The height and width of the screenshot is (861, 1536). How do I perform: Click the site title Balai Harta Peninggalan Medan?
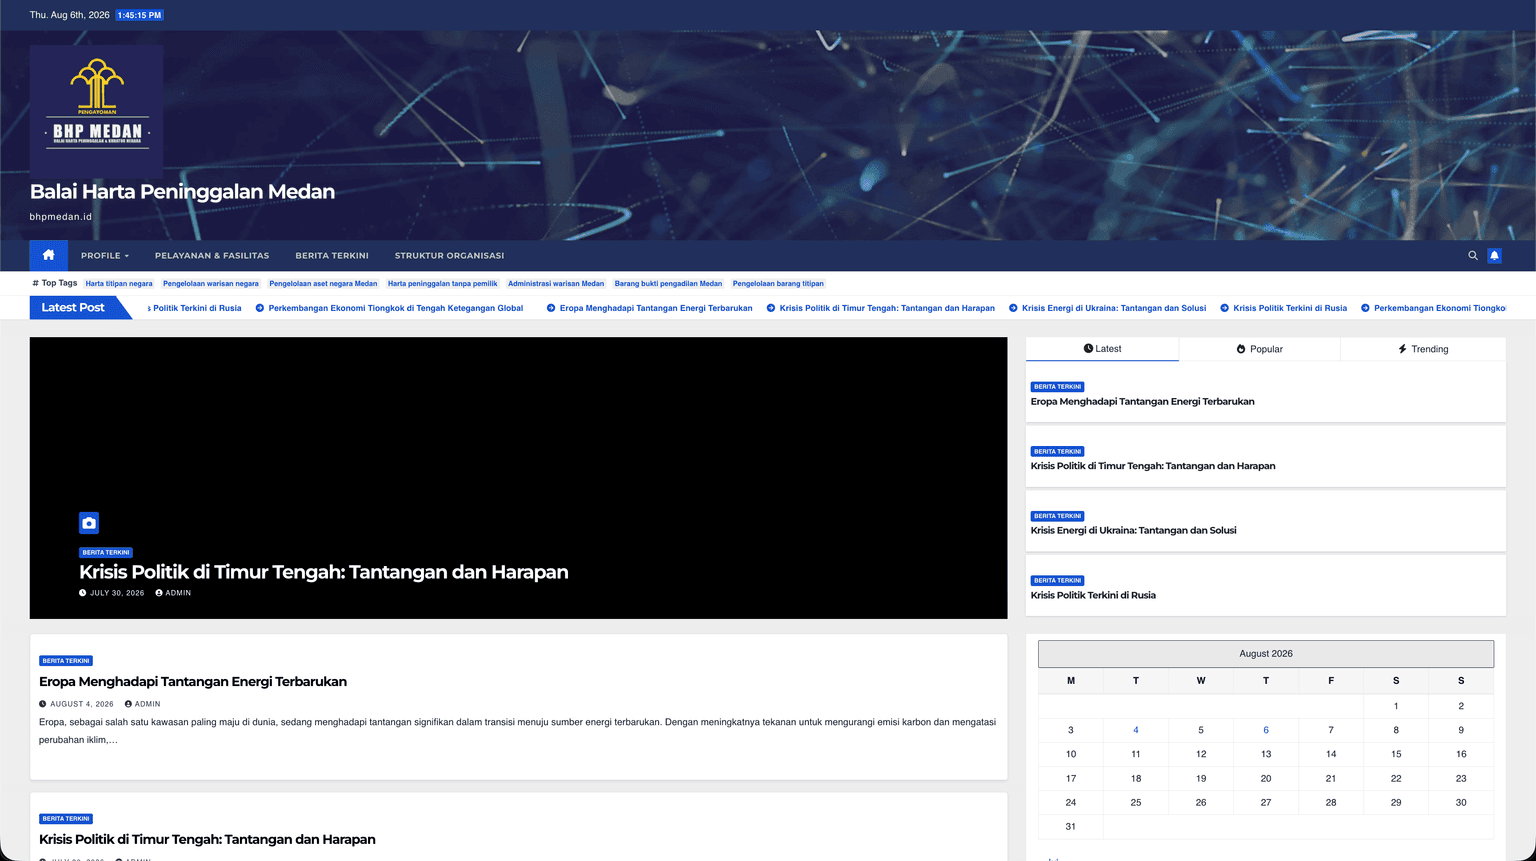coord(182,192)
